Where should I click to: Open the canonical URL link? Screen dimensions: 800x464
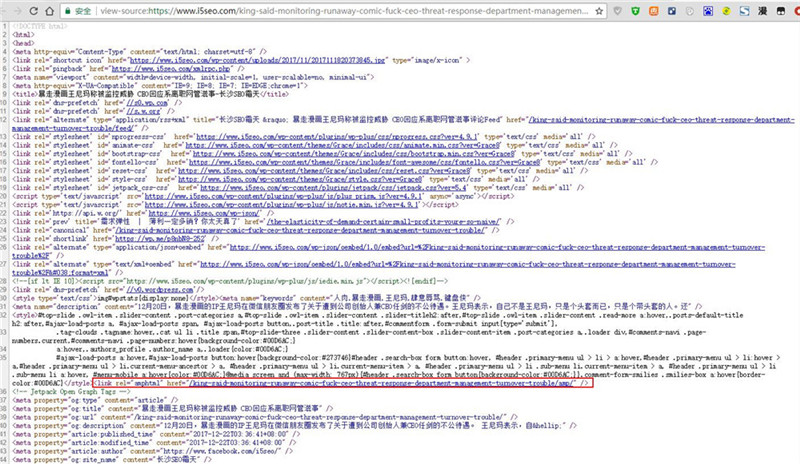click(x=301, y=230)
